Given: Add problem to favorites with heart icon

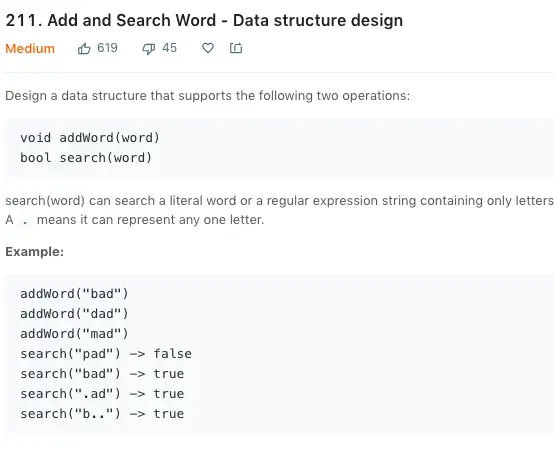Looking at the screenshot, I should (208, 48).
